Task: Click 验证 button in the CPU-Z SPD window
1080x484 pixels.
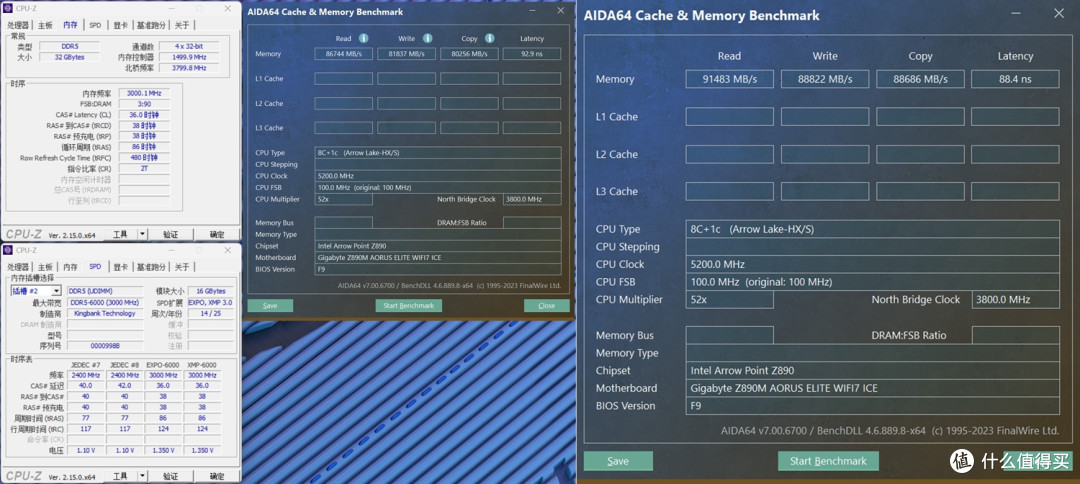Action: (170, 476)
